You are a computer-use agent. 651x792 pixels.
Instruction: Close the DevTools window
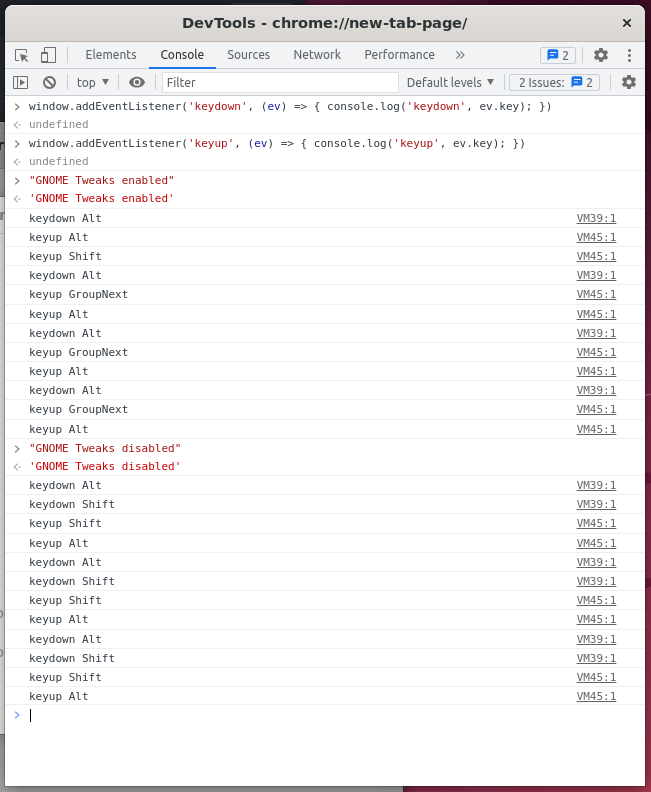point(627,23)
